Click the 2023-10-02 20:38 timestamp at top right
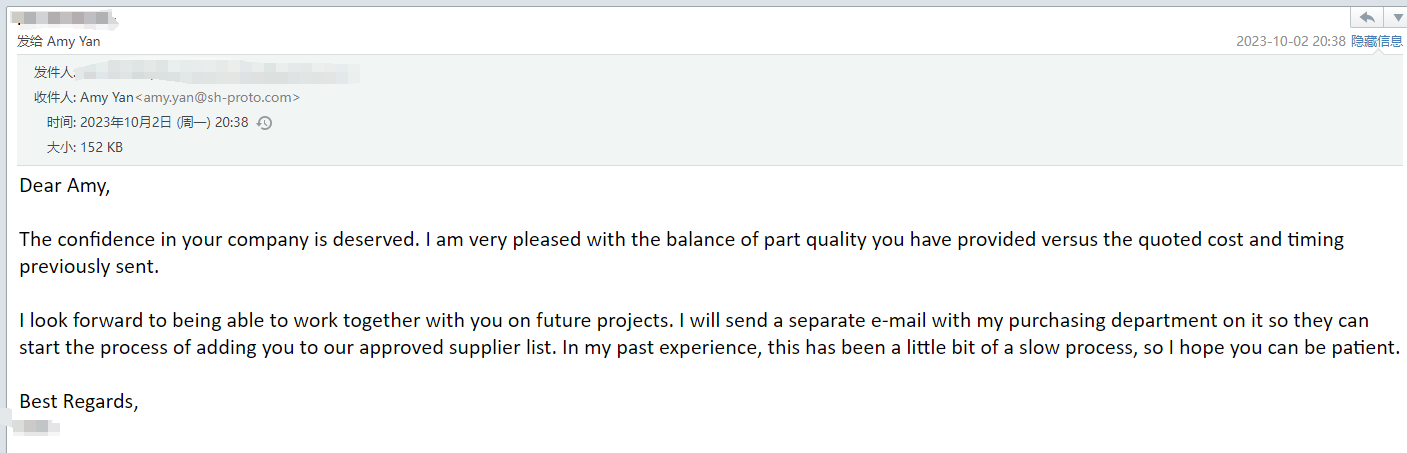This screenshot has height=453, width=1407. click(1291, 41)
